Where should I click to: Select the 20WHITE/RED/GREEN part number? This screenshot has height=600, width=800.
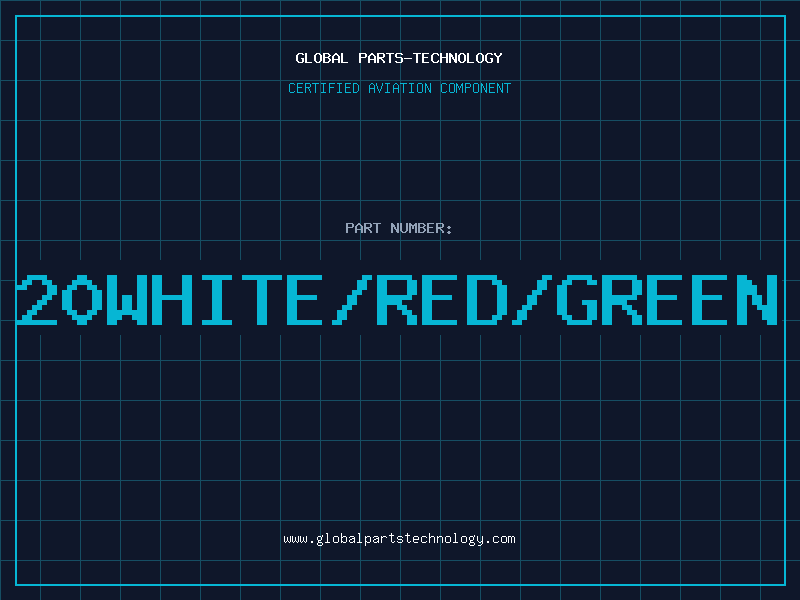click(x=397, y=299)
